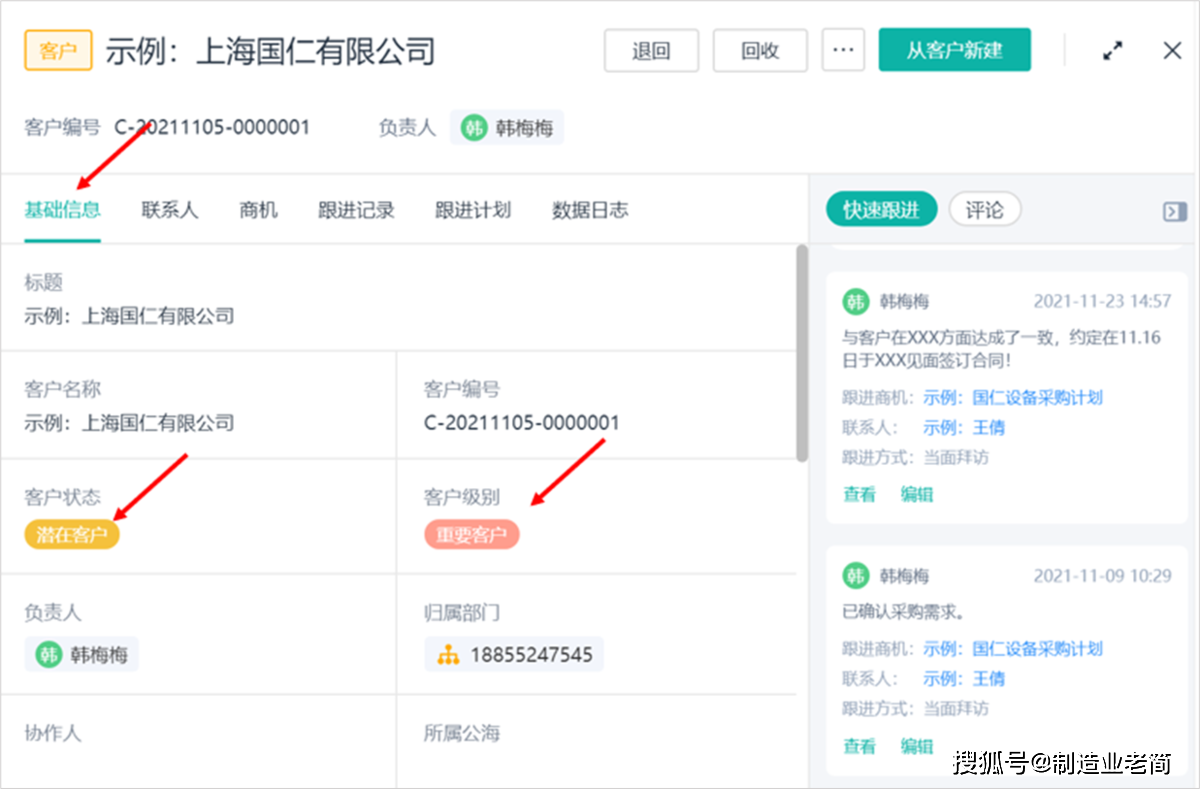Click the timestamp 2021-11-09 10:29

point(1102,576)
